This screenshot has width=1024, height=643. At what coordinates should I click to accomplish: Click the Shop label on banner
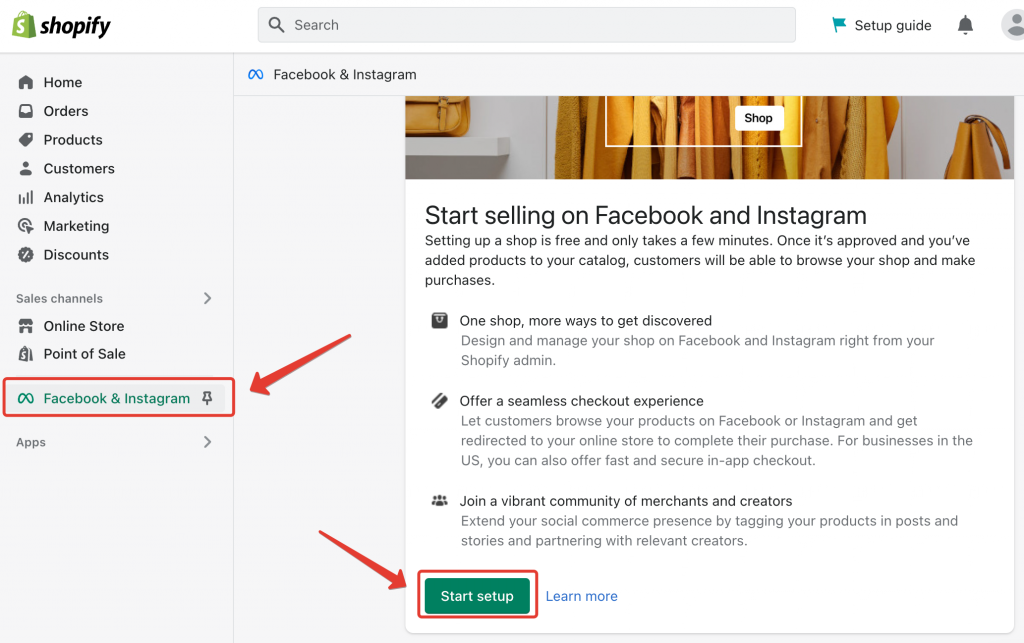(758, 118)
